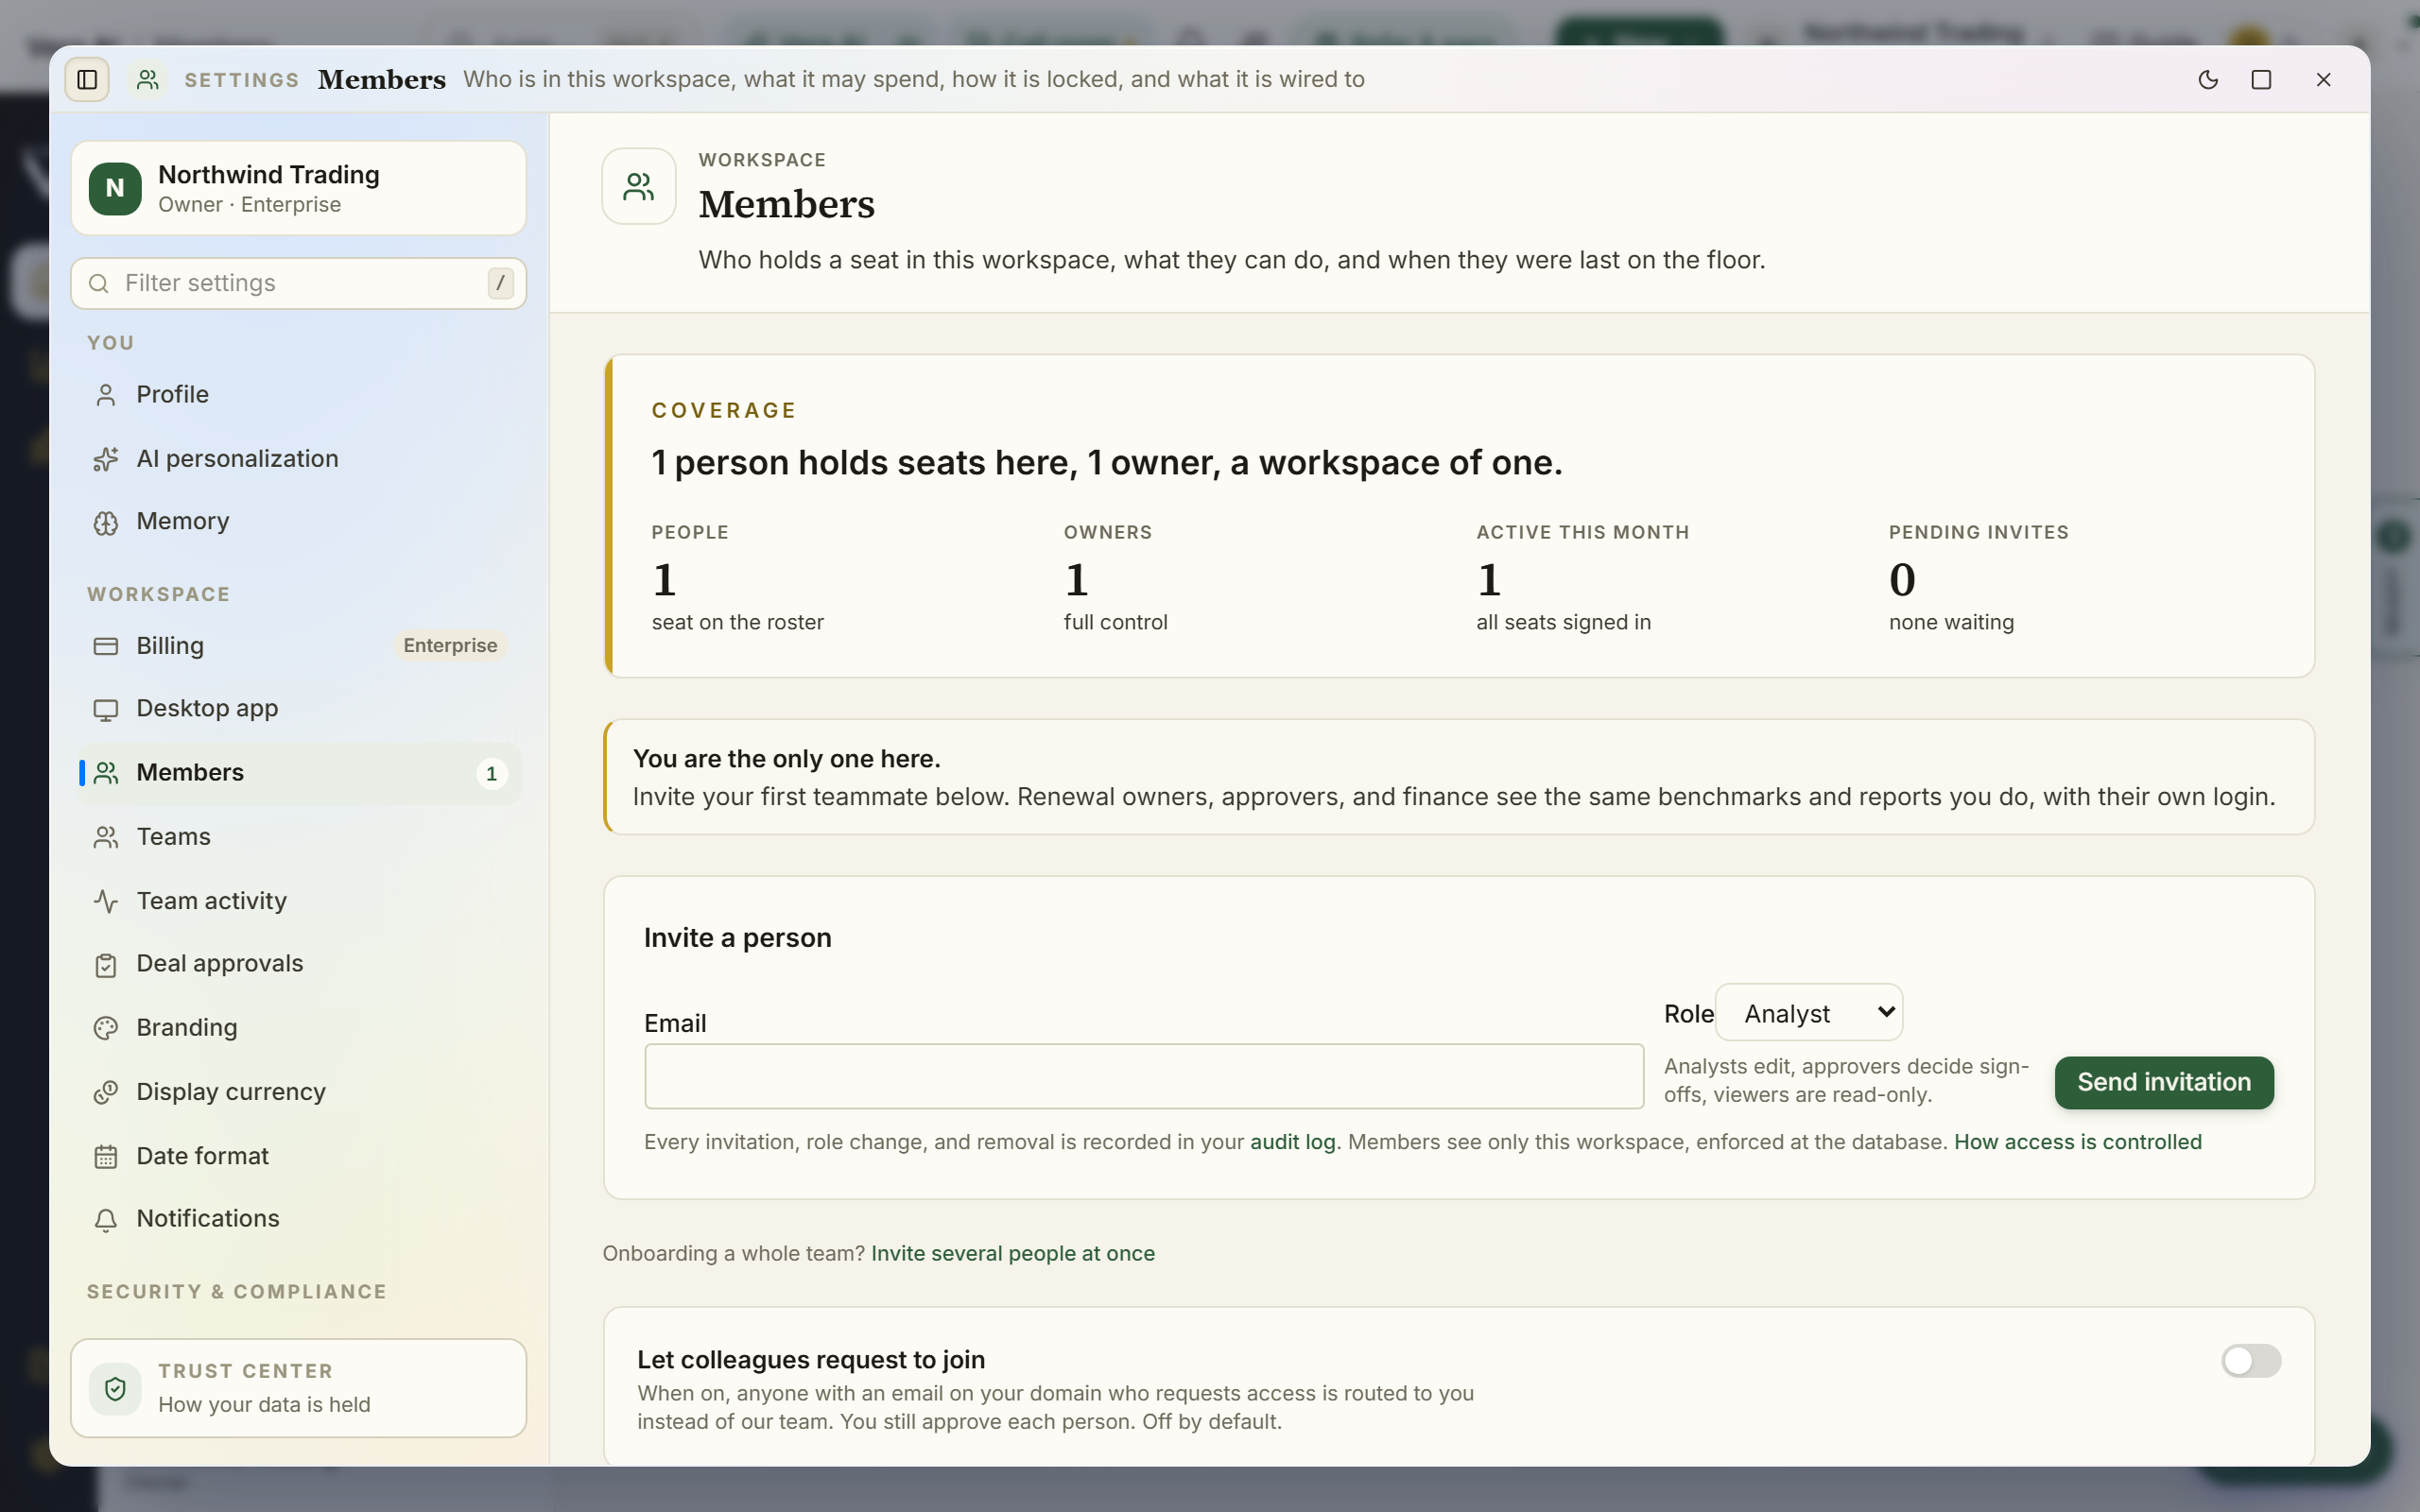The image size is (2420, 1512).
Task: Open Memory settings
Action: [300, 522]
